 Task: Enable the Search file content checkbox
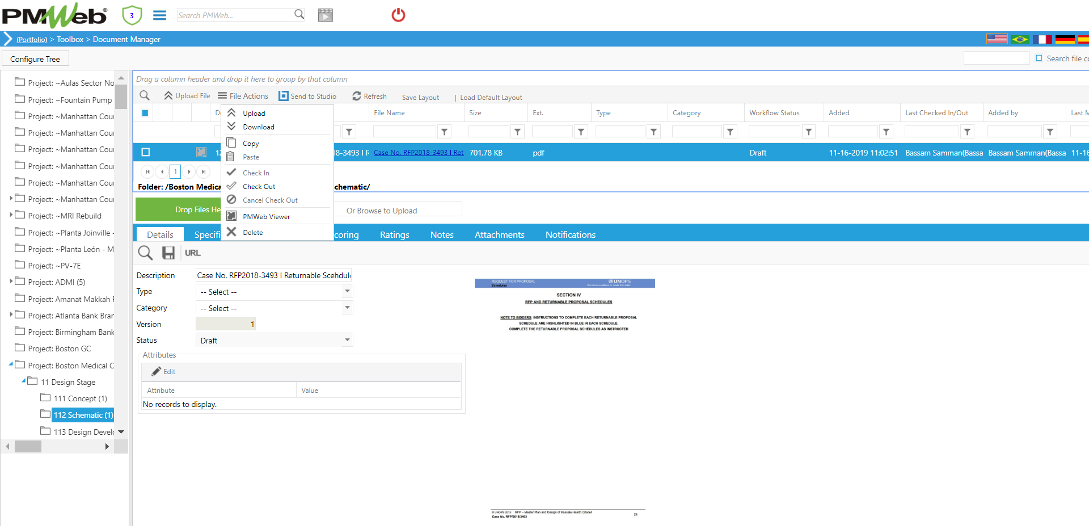(1039, 58)
